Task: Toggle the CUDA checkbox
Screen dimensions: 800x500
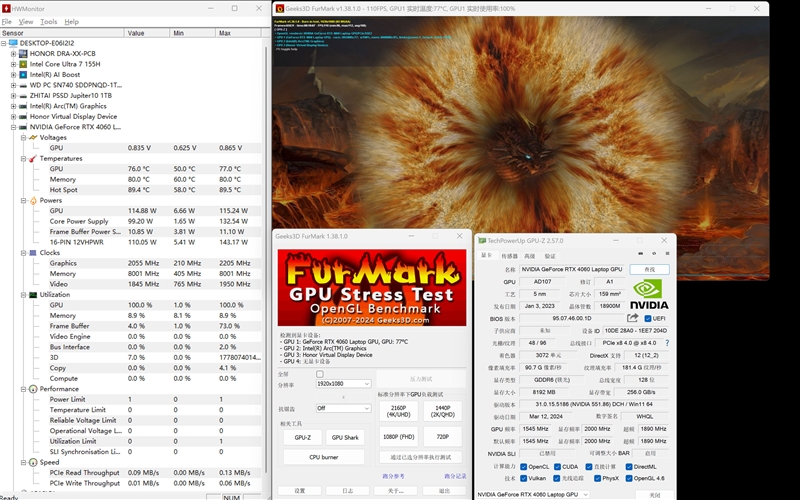Action: [557, 466]
